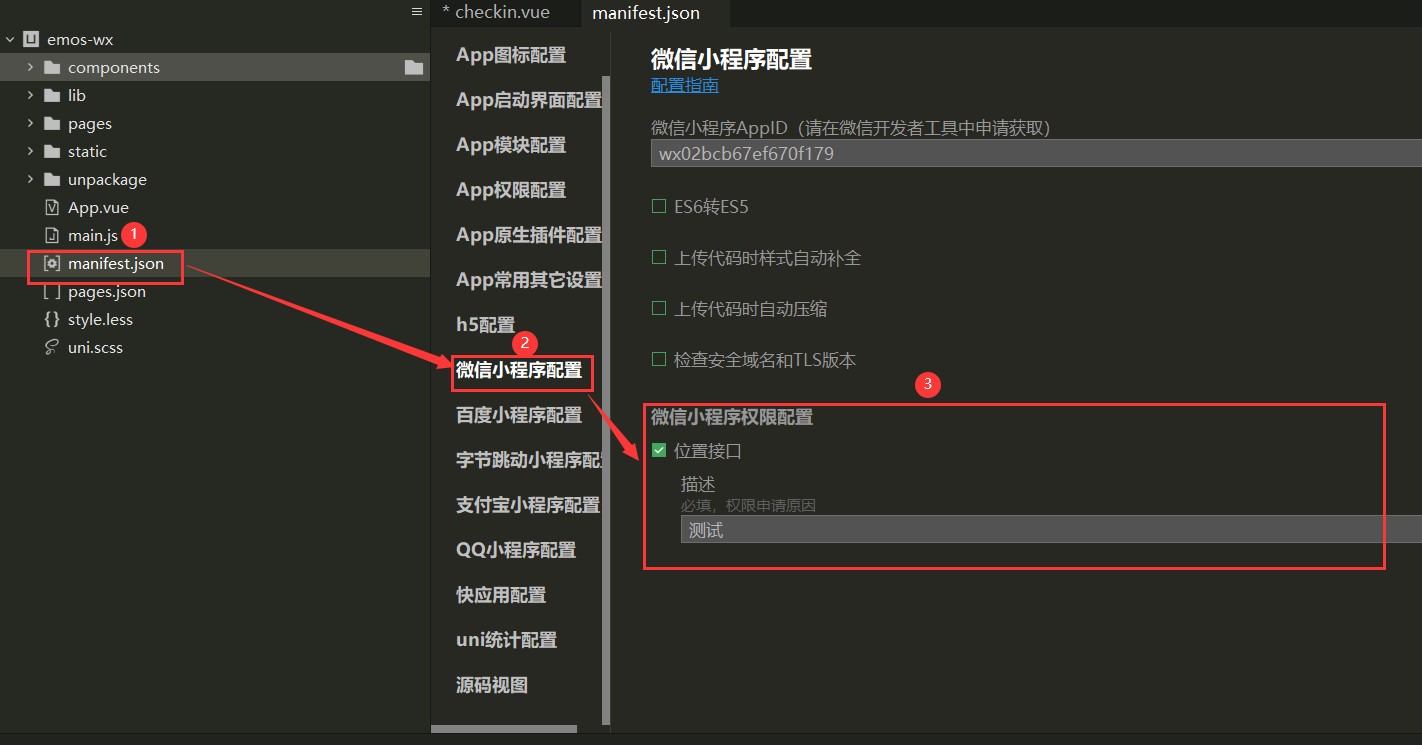Select style.less in the project tree
Image resolution: width=1422 pixels, height=745 pixels.
(x=100, y=320)
